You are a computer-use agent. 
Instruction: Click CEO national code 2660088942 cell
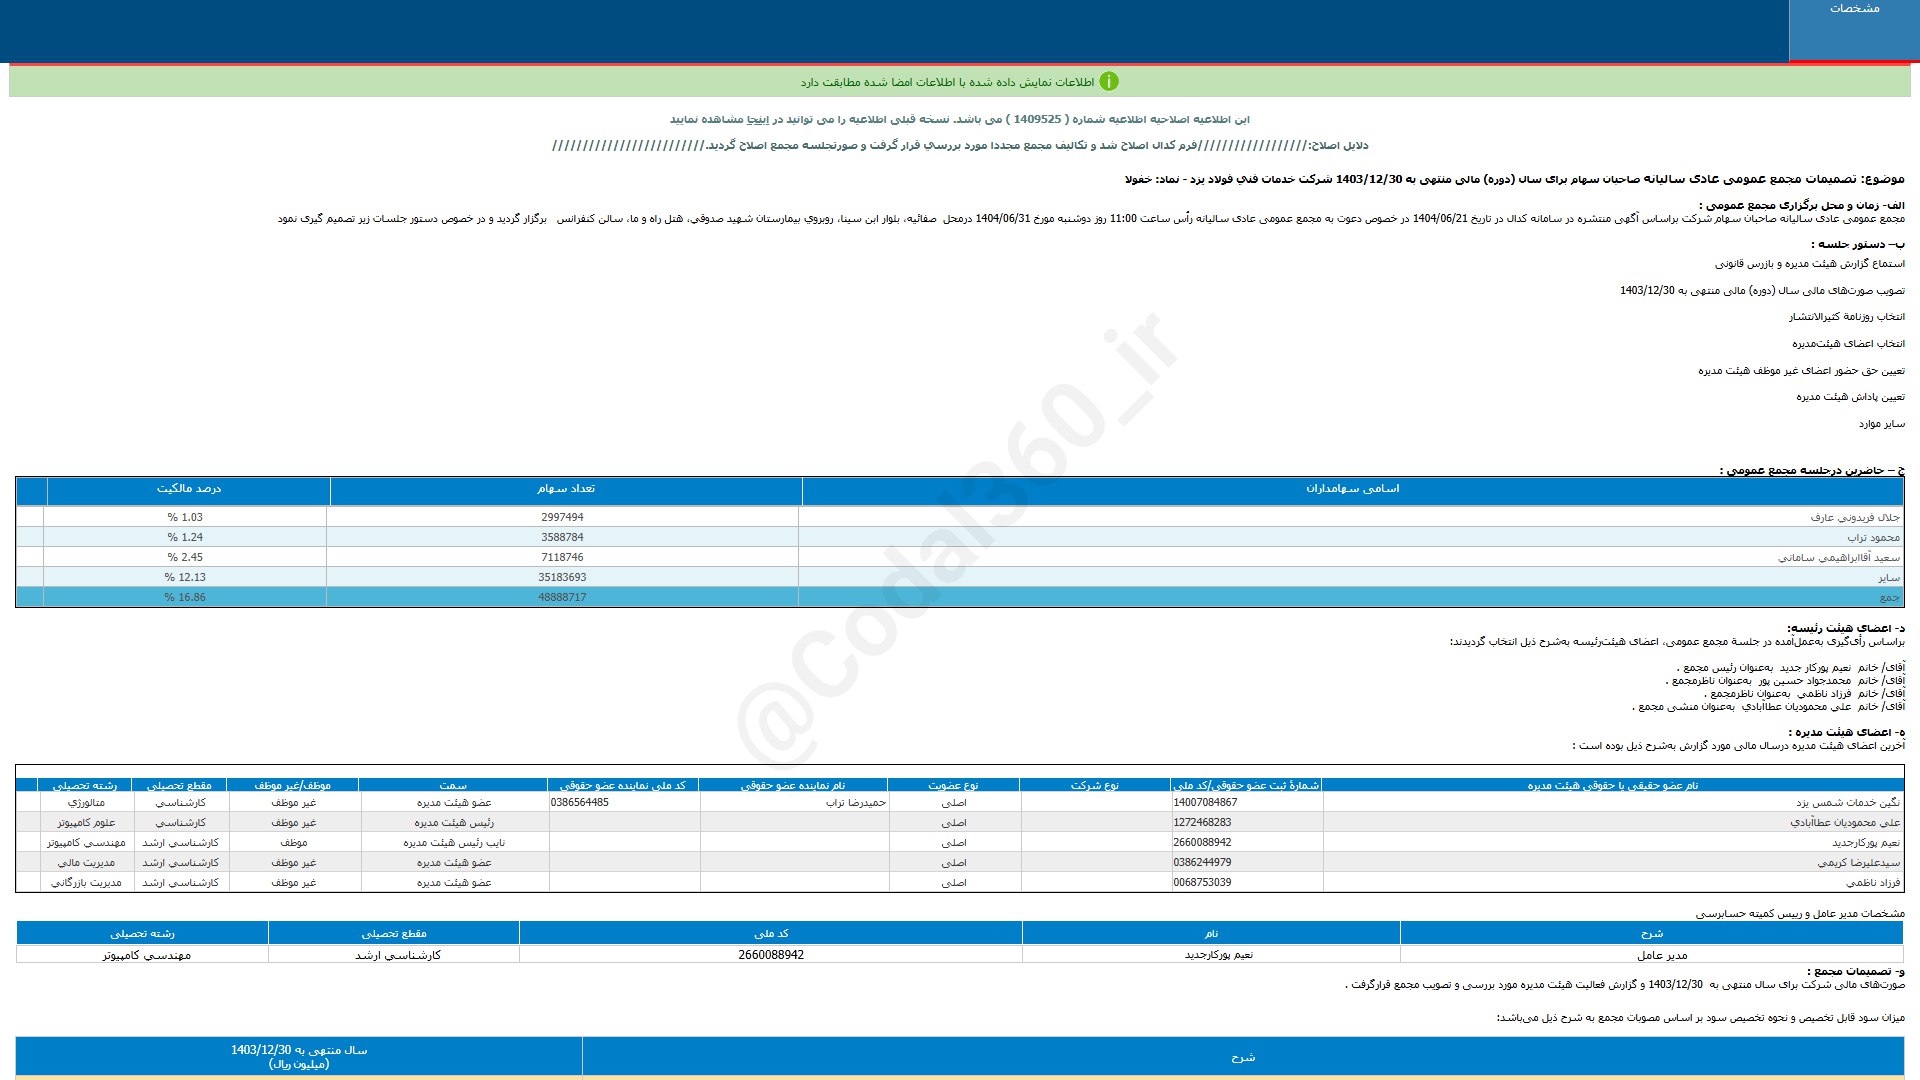pyautogui.click(x=770, y=955)
